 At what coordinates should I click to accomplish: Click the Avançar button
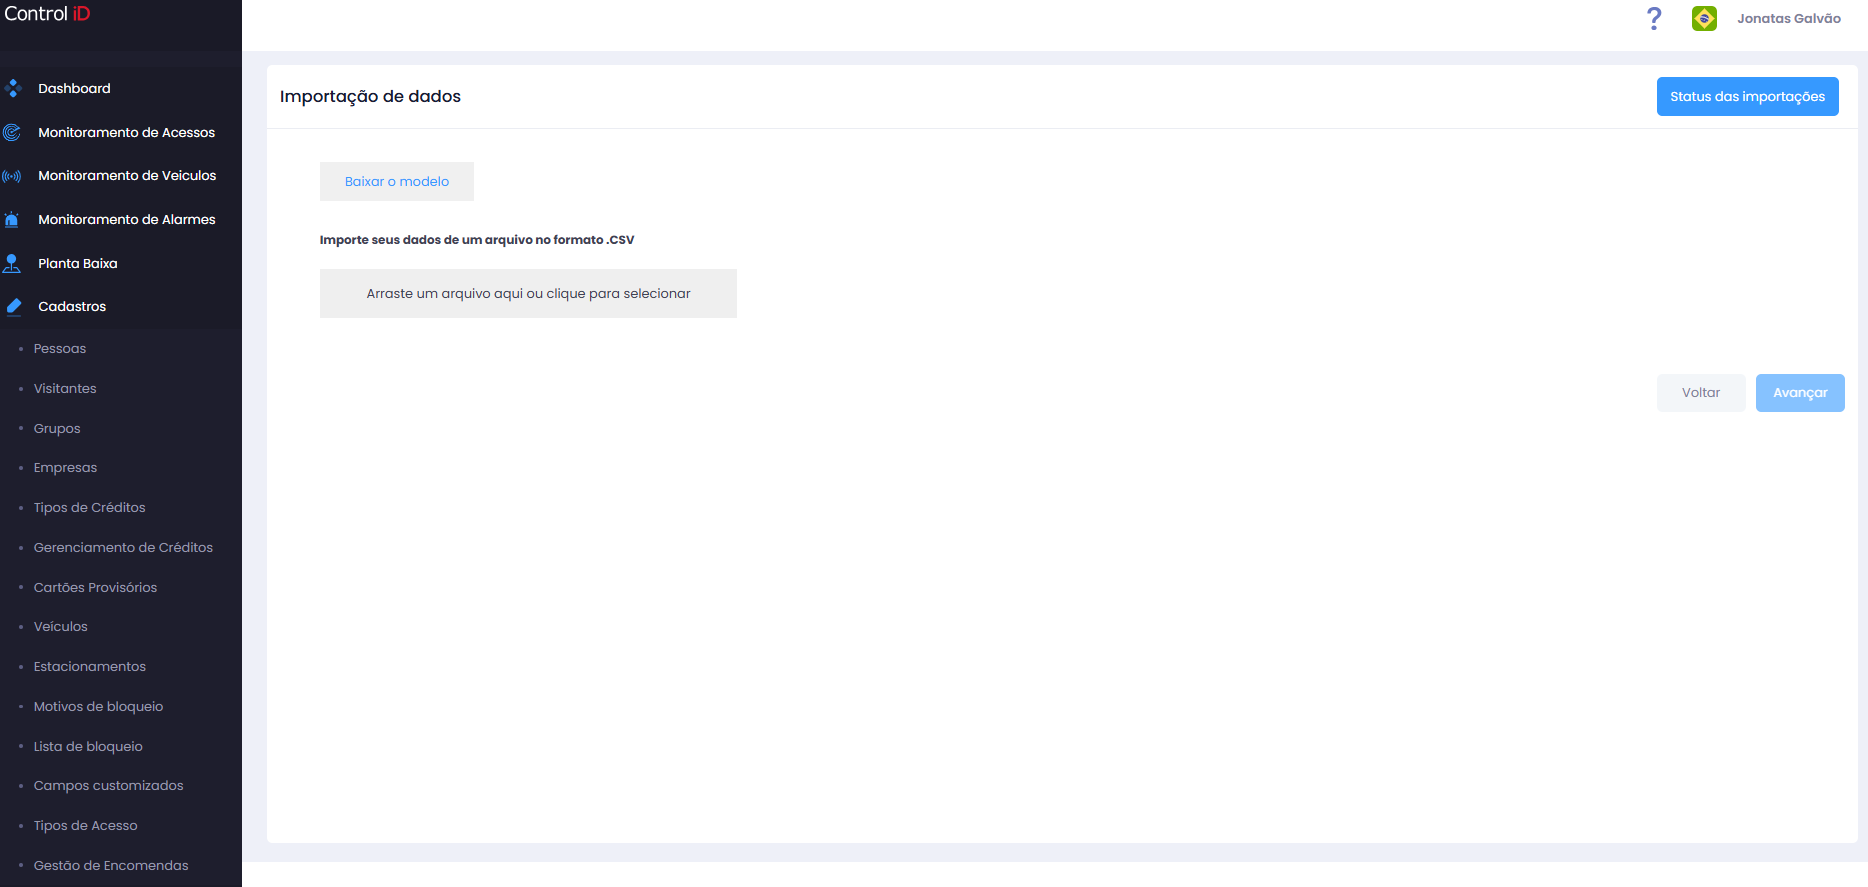tap(1800, 393)
